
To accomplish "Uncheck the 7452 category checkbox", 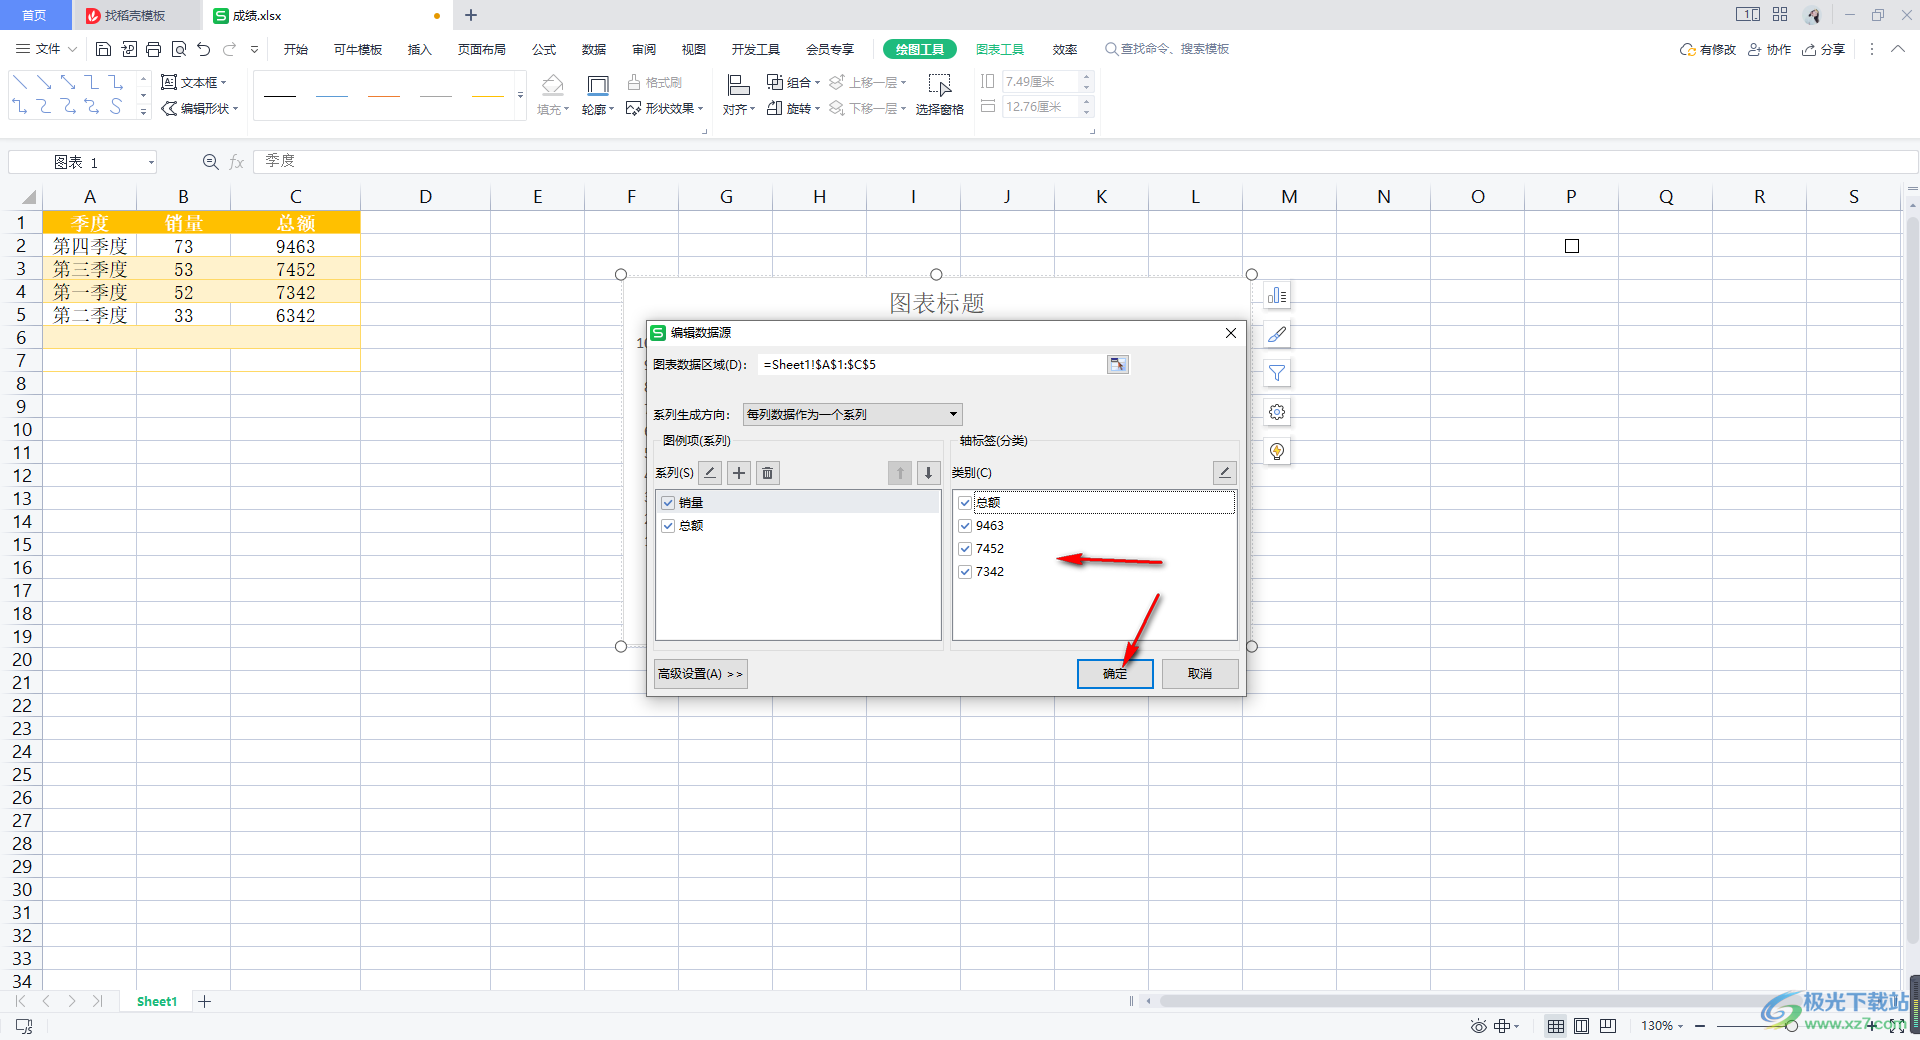I will point(965,549).
